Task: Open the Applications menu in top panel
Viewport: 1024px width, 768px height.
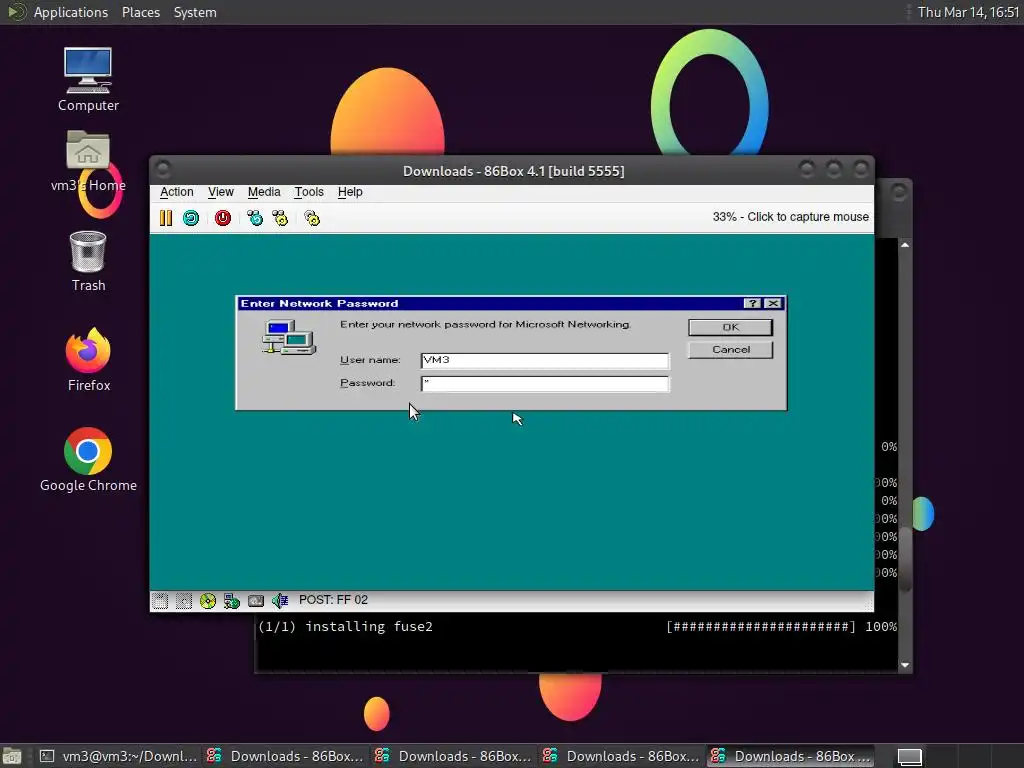Action: (71, 12)
